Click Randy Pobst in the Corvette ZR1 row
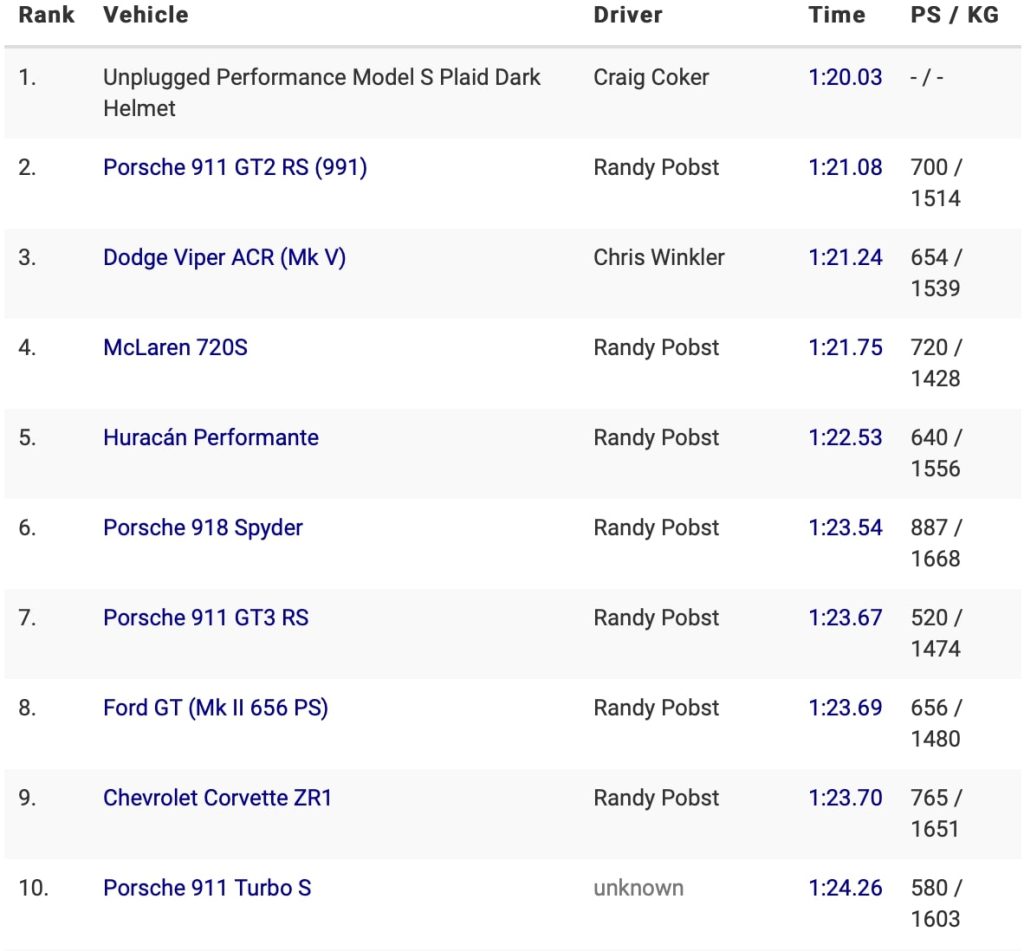Screen dimensions: 1024x951 tap(656, 798)
